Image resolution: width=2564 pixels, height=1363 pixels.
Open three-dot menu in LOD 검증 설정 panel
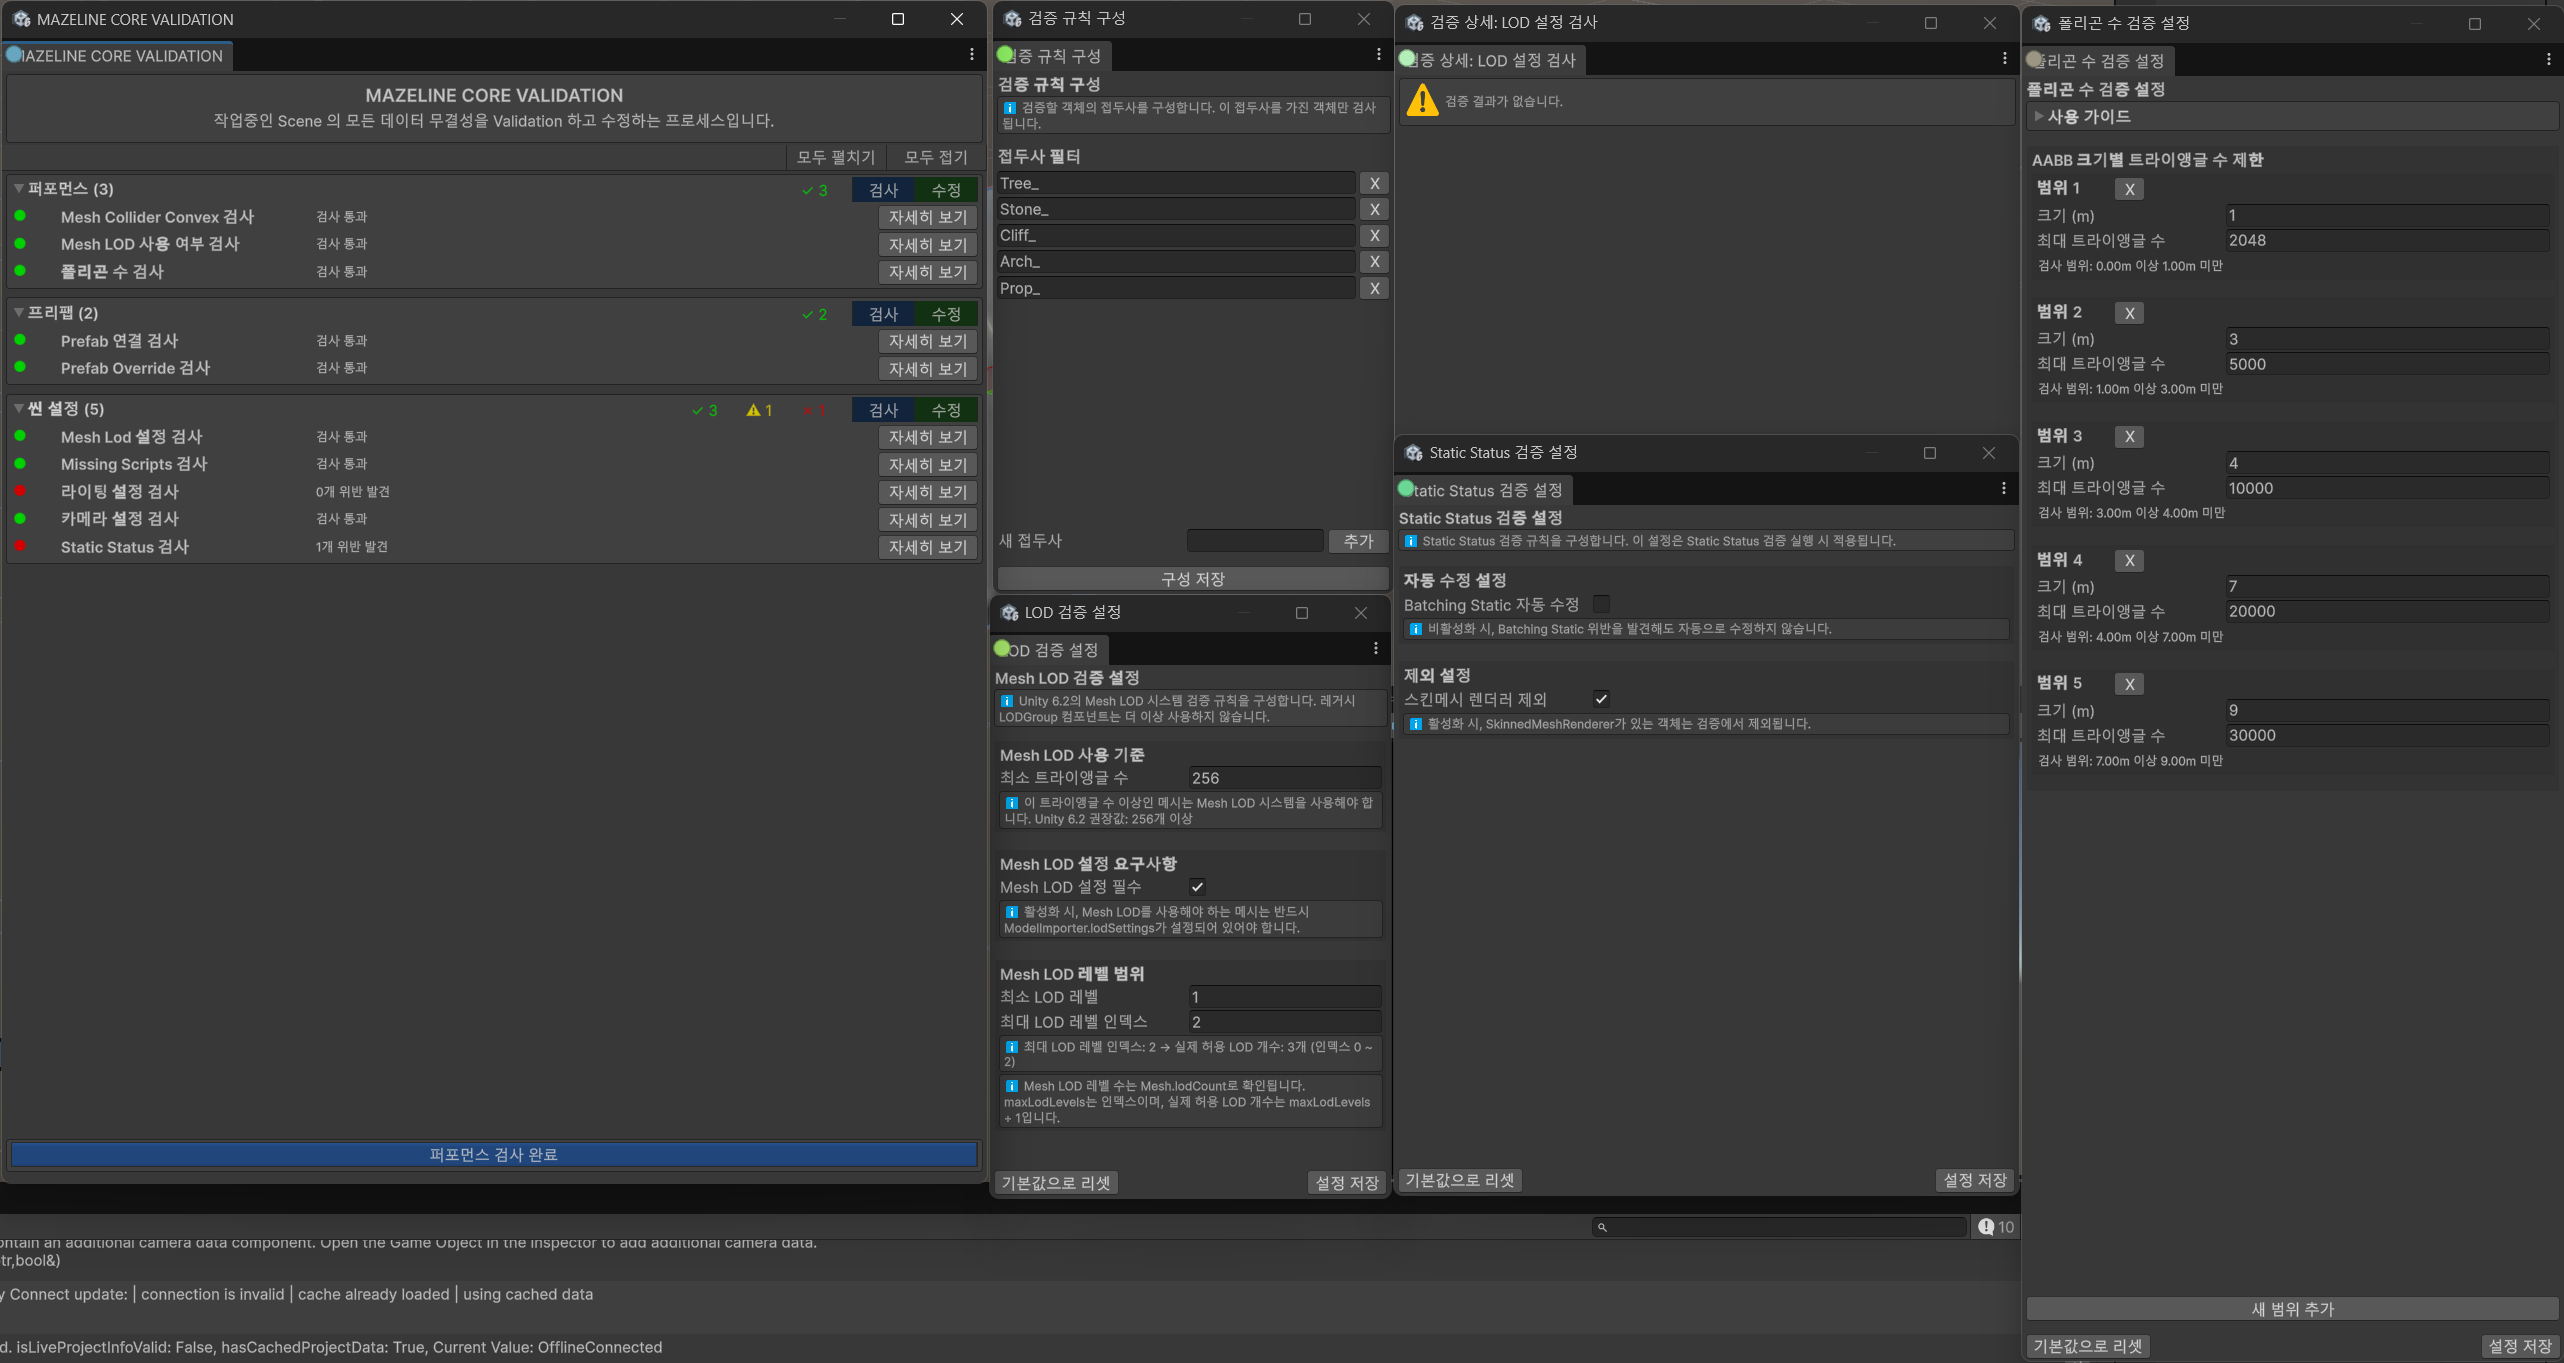pyautogui.click(x=1376, y=649)
